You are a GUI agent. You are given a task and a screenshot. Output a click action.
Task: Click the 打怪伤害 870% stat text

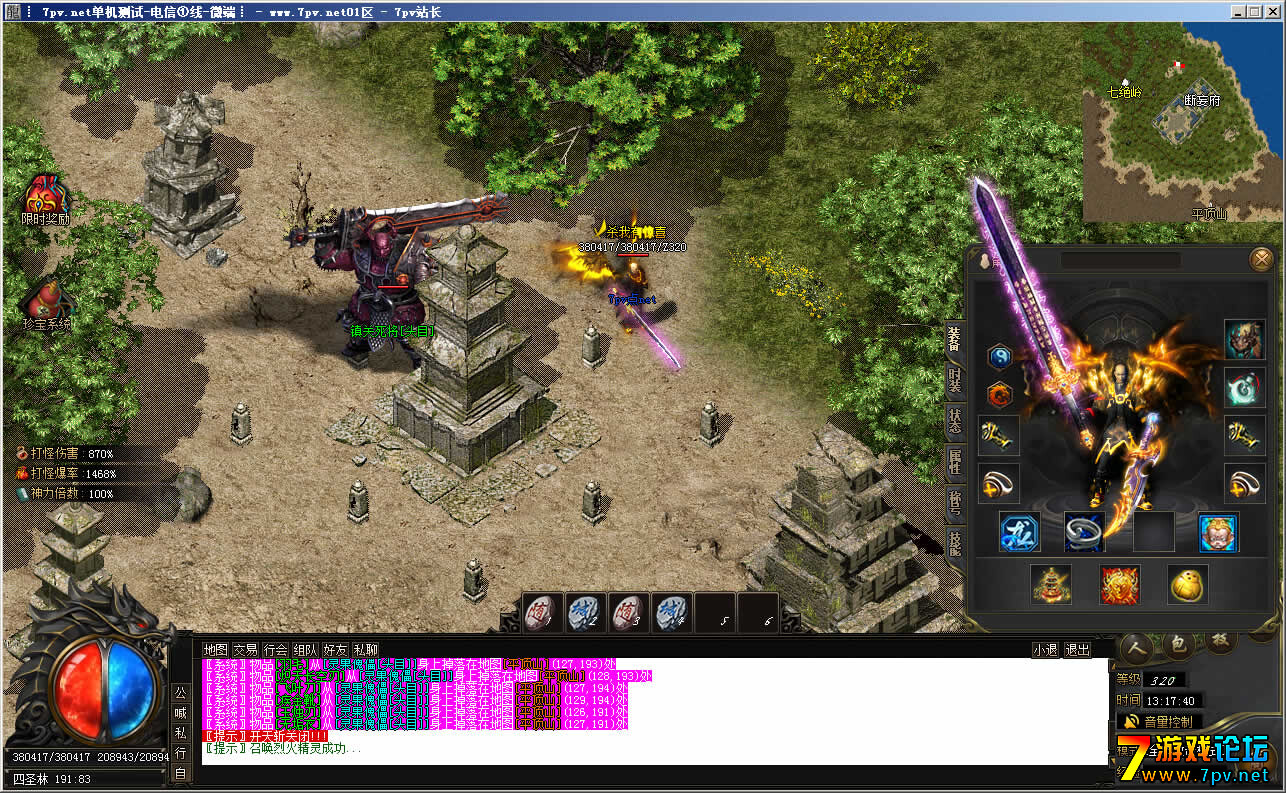[x=72, y=453]
